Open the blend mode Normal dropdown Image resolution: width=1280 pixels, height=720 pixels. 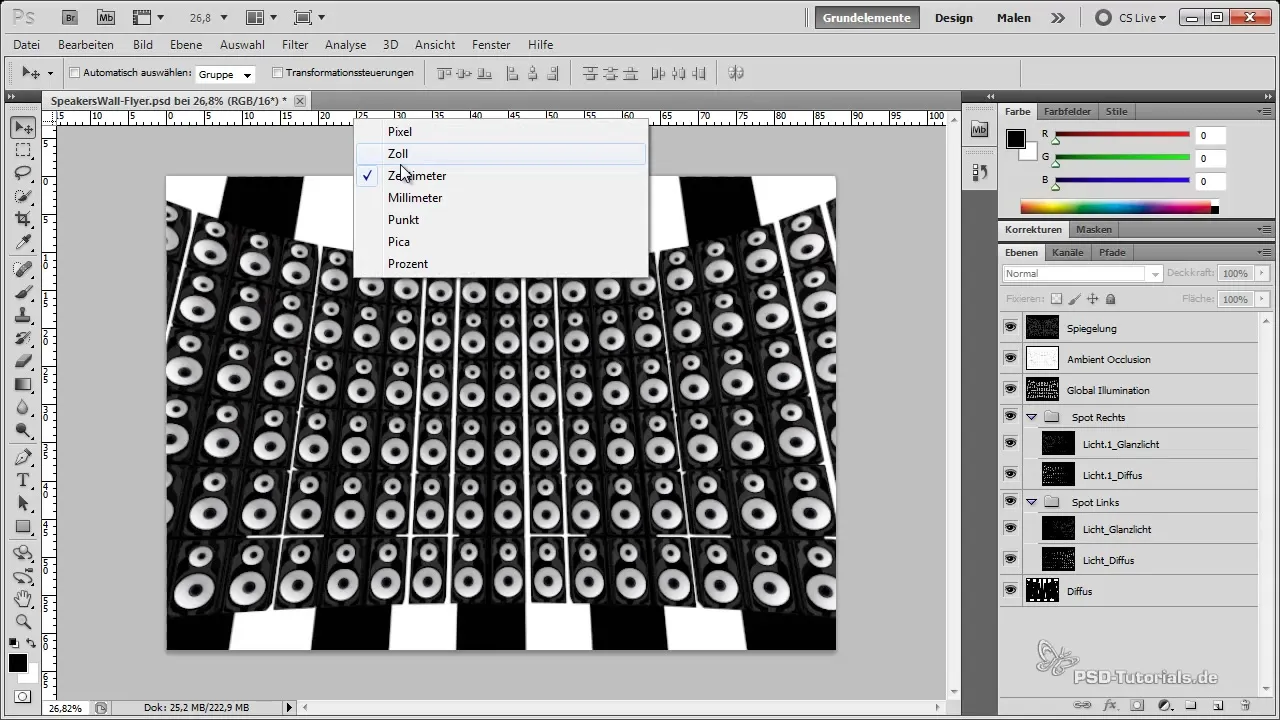1082,274
